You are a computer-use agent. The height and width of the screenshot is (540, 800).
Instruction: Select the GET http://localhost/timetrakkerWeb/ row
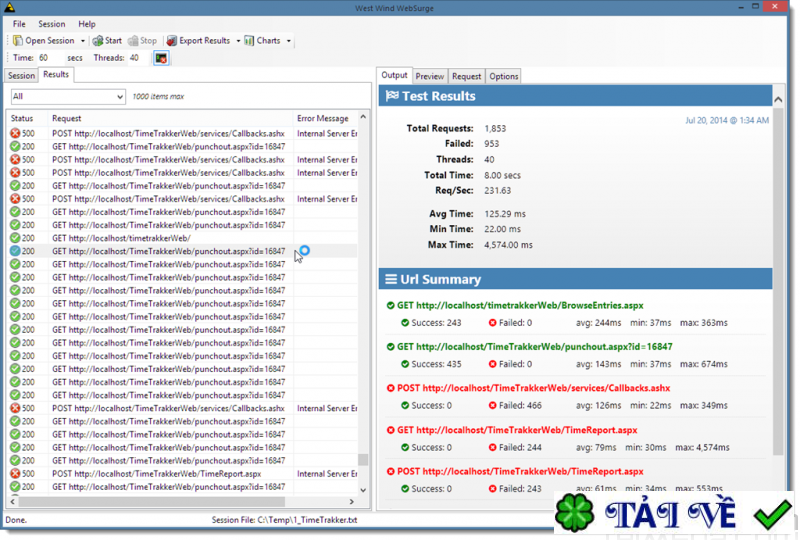(182, 238)
